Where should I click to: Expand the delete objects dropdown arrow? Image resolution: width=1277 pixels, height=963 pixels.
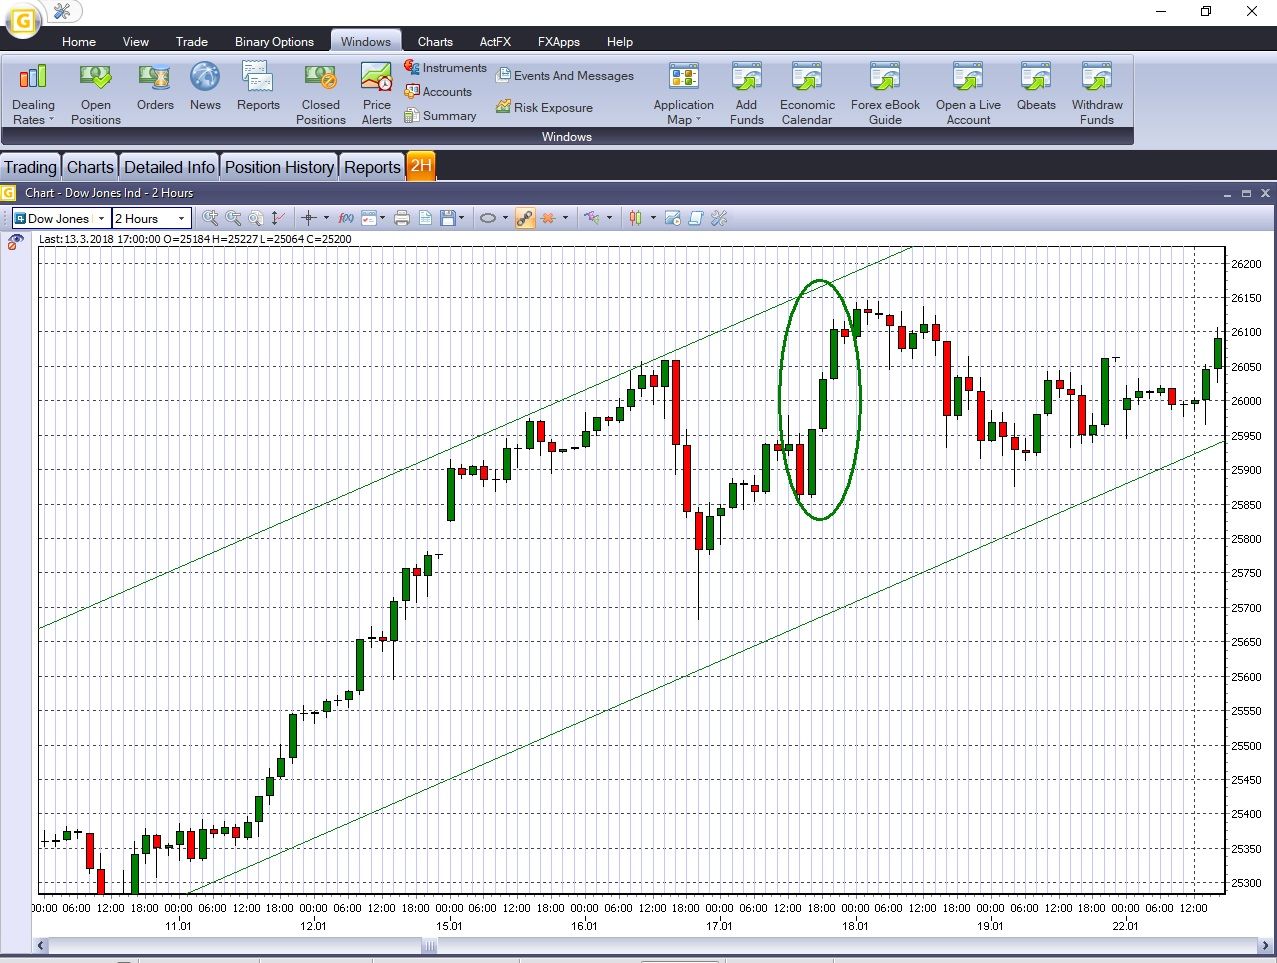[x=565, y=218]
